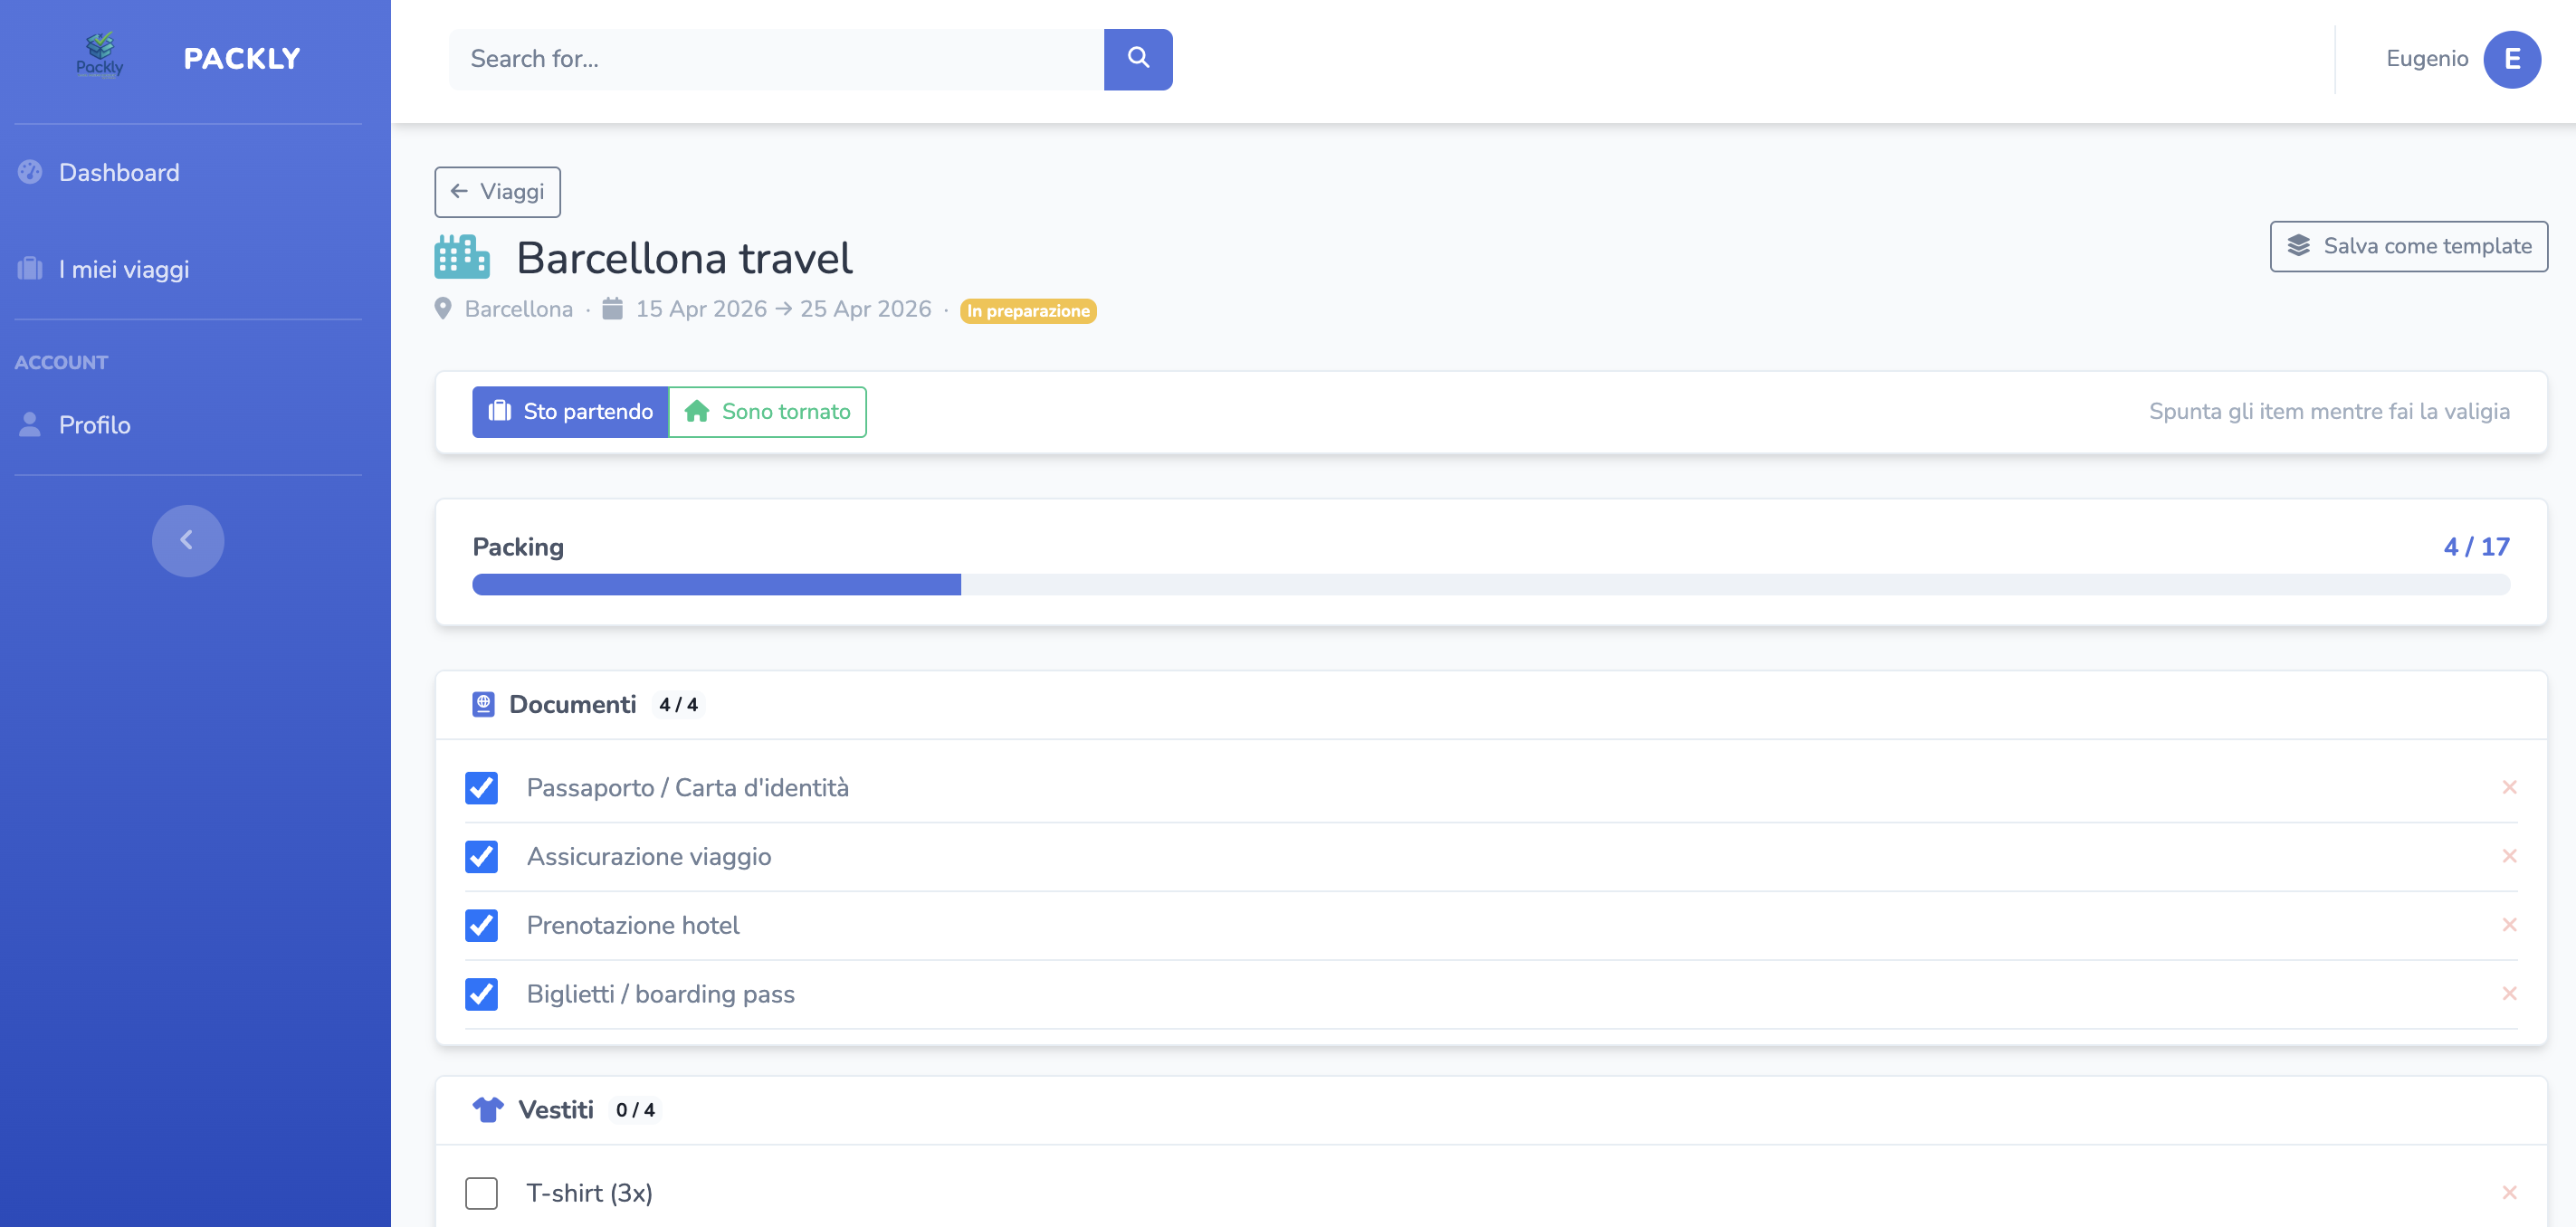Open I miei viaggi sidebar item
The image size is (2576, 1227).
[x=123, y=269]
